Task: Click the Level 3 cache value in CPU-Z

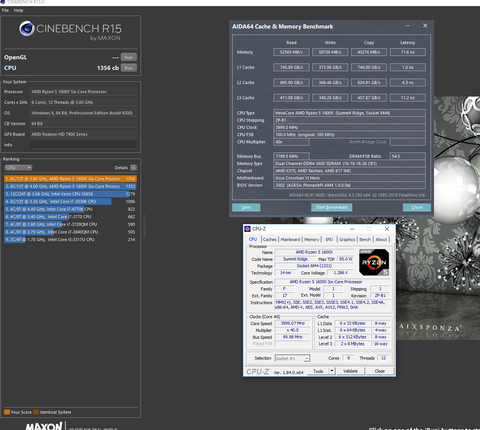Action: point(352,344)
